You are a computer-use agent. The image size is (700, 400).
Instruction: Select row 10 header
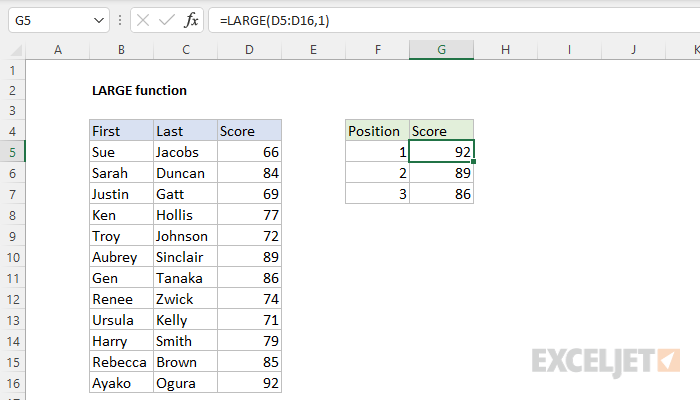click(x=12, y=258)
